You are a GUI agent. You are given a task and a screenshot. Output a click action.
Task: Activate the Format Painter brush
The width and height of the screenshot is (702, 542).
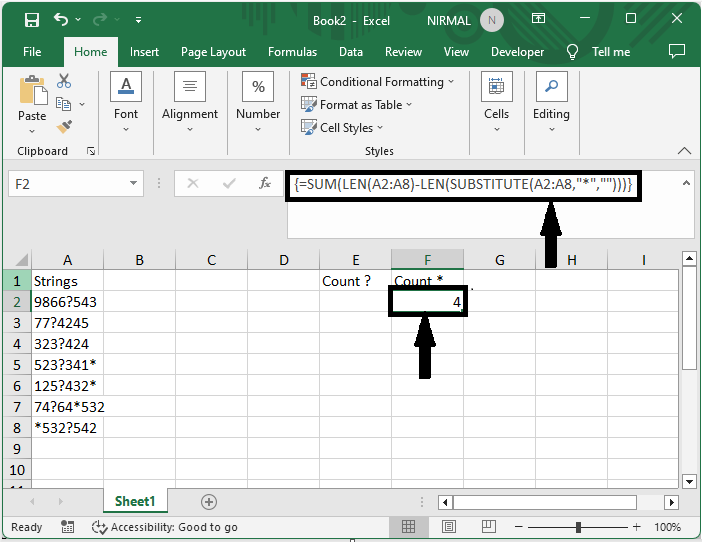tap(64, 127)
